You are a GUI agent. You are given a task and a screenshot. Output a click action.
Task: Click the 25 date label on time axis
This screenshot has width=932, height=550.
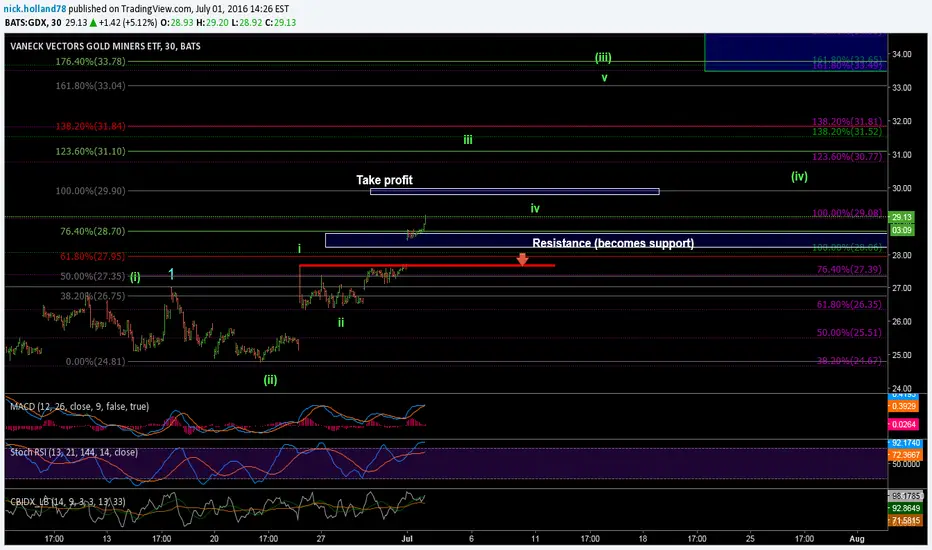(x=750, y=539)
